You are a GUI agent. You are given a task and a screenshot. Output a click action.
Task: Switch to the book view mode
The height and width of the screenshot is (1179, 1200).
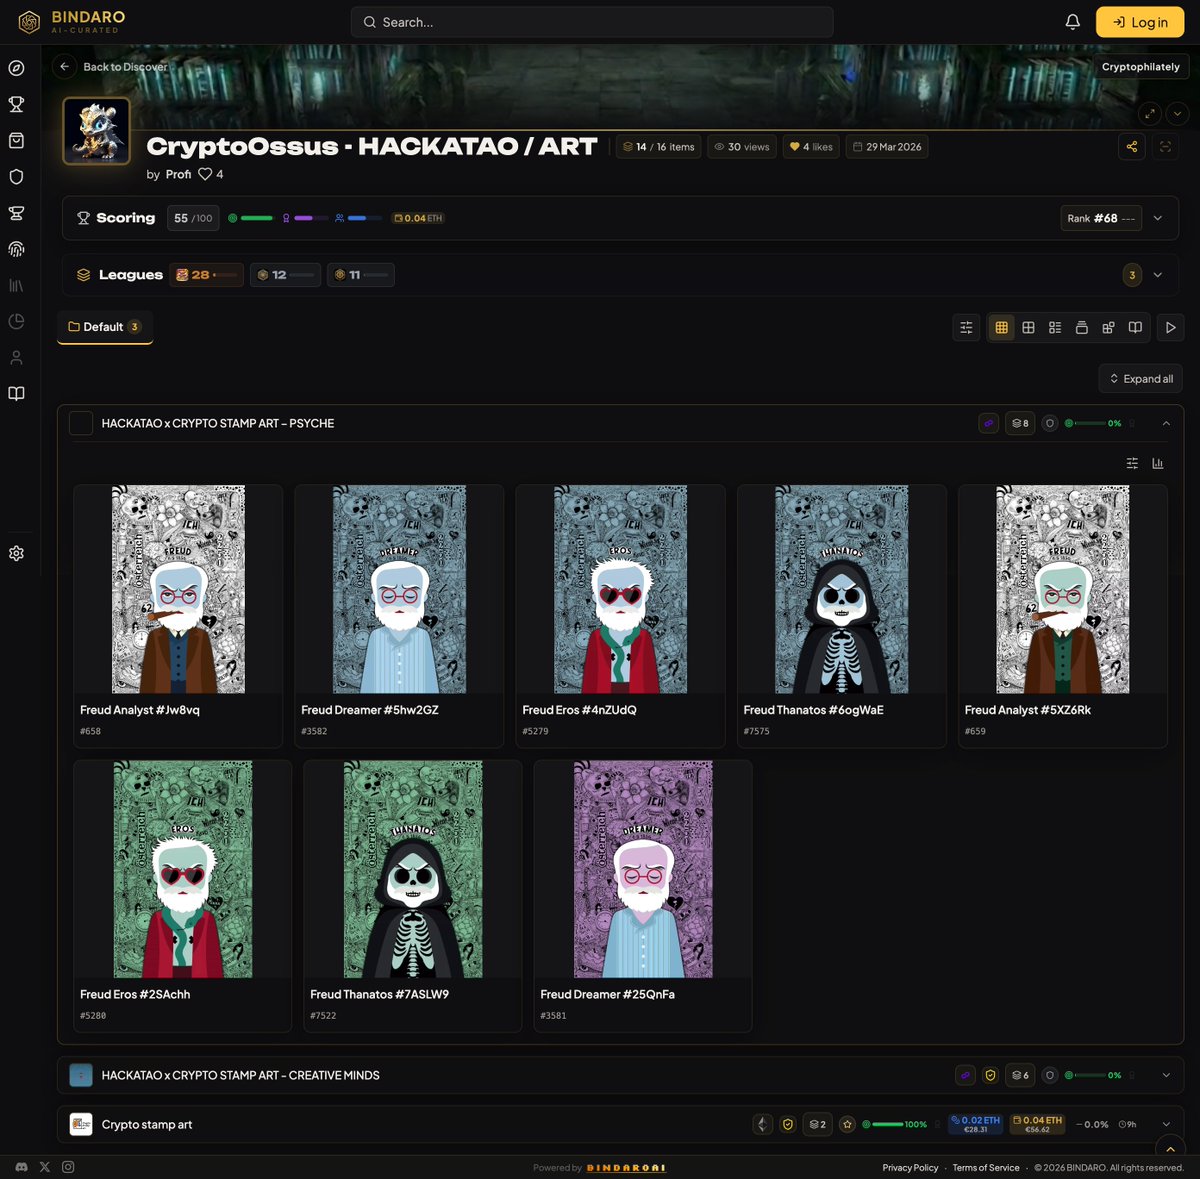(1135, 327)
